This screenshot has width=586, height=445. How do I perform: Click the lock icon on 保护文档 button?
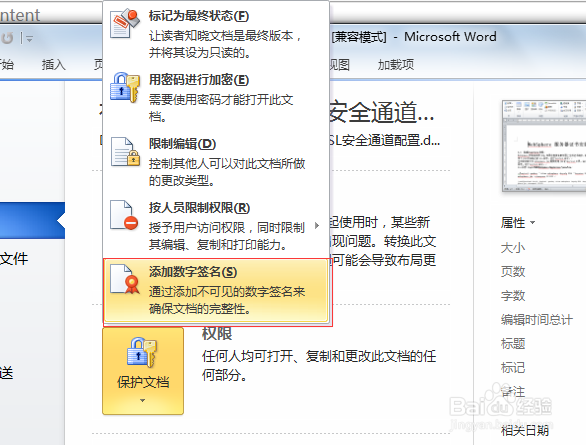tap(142, 352)
